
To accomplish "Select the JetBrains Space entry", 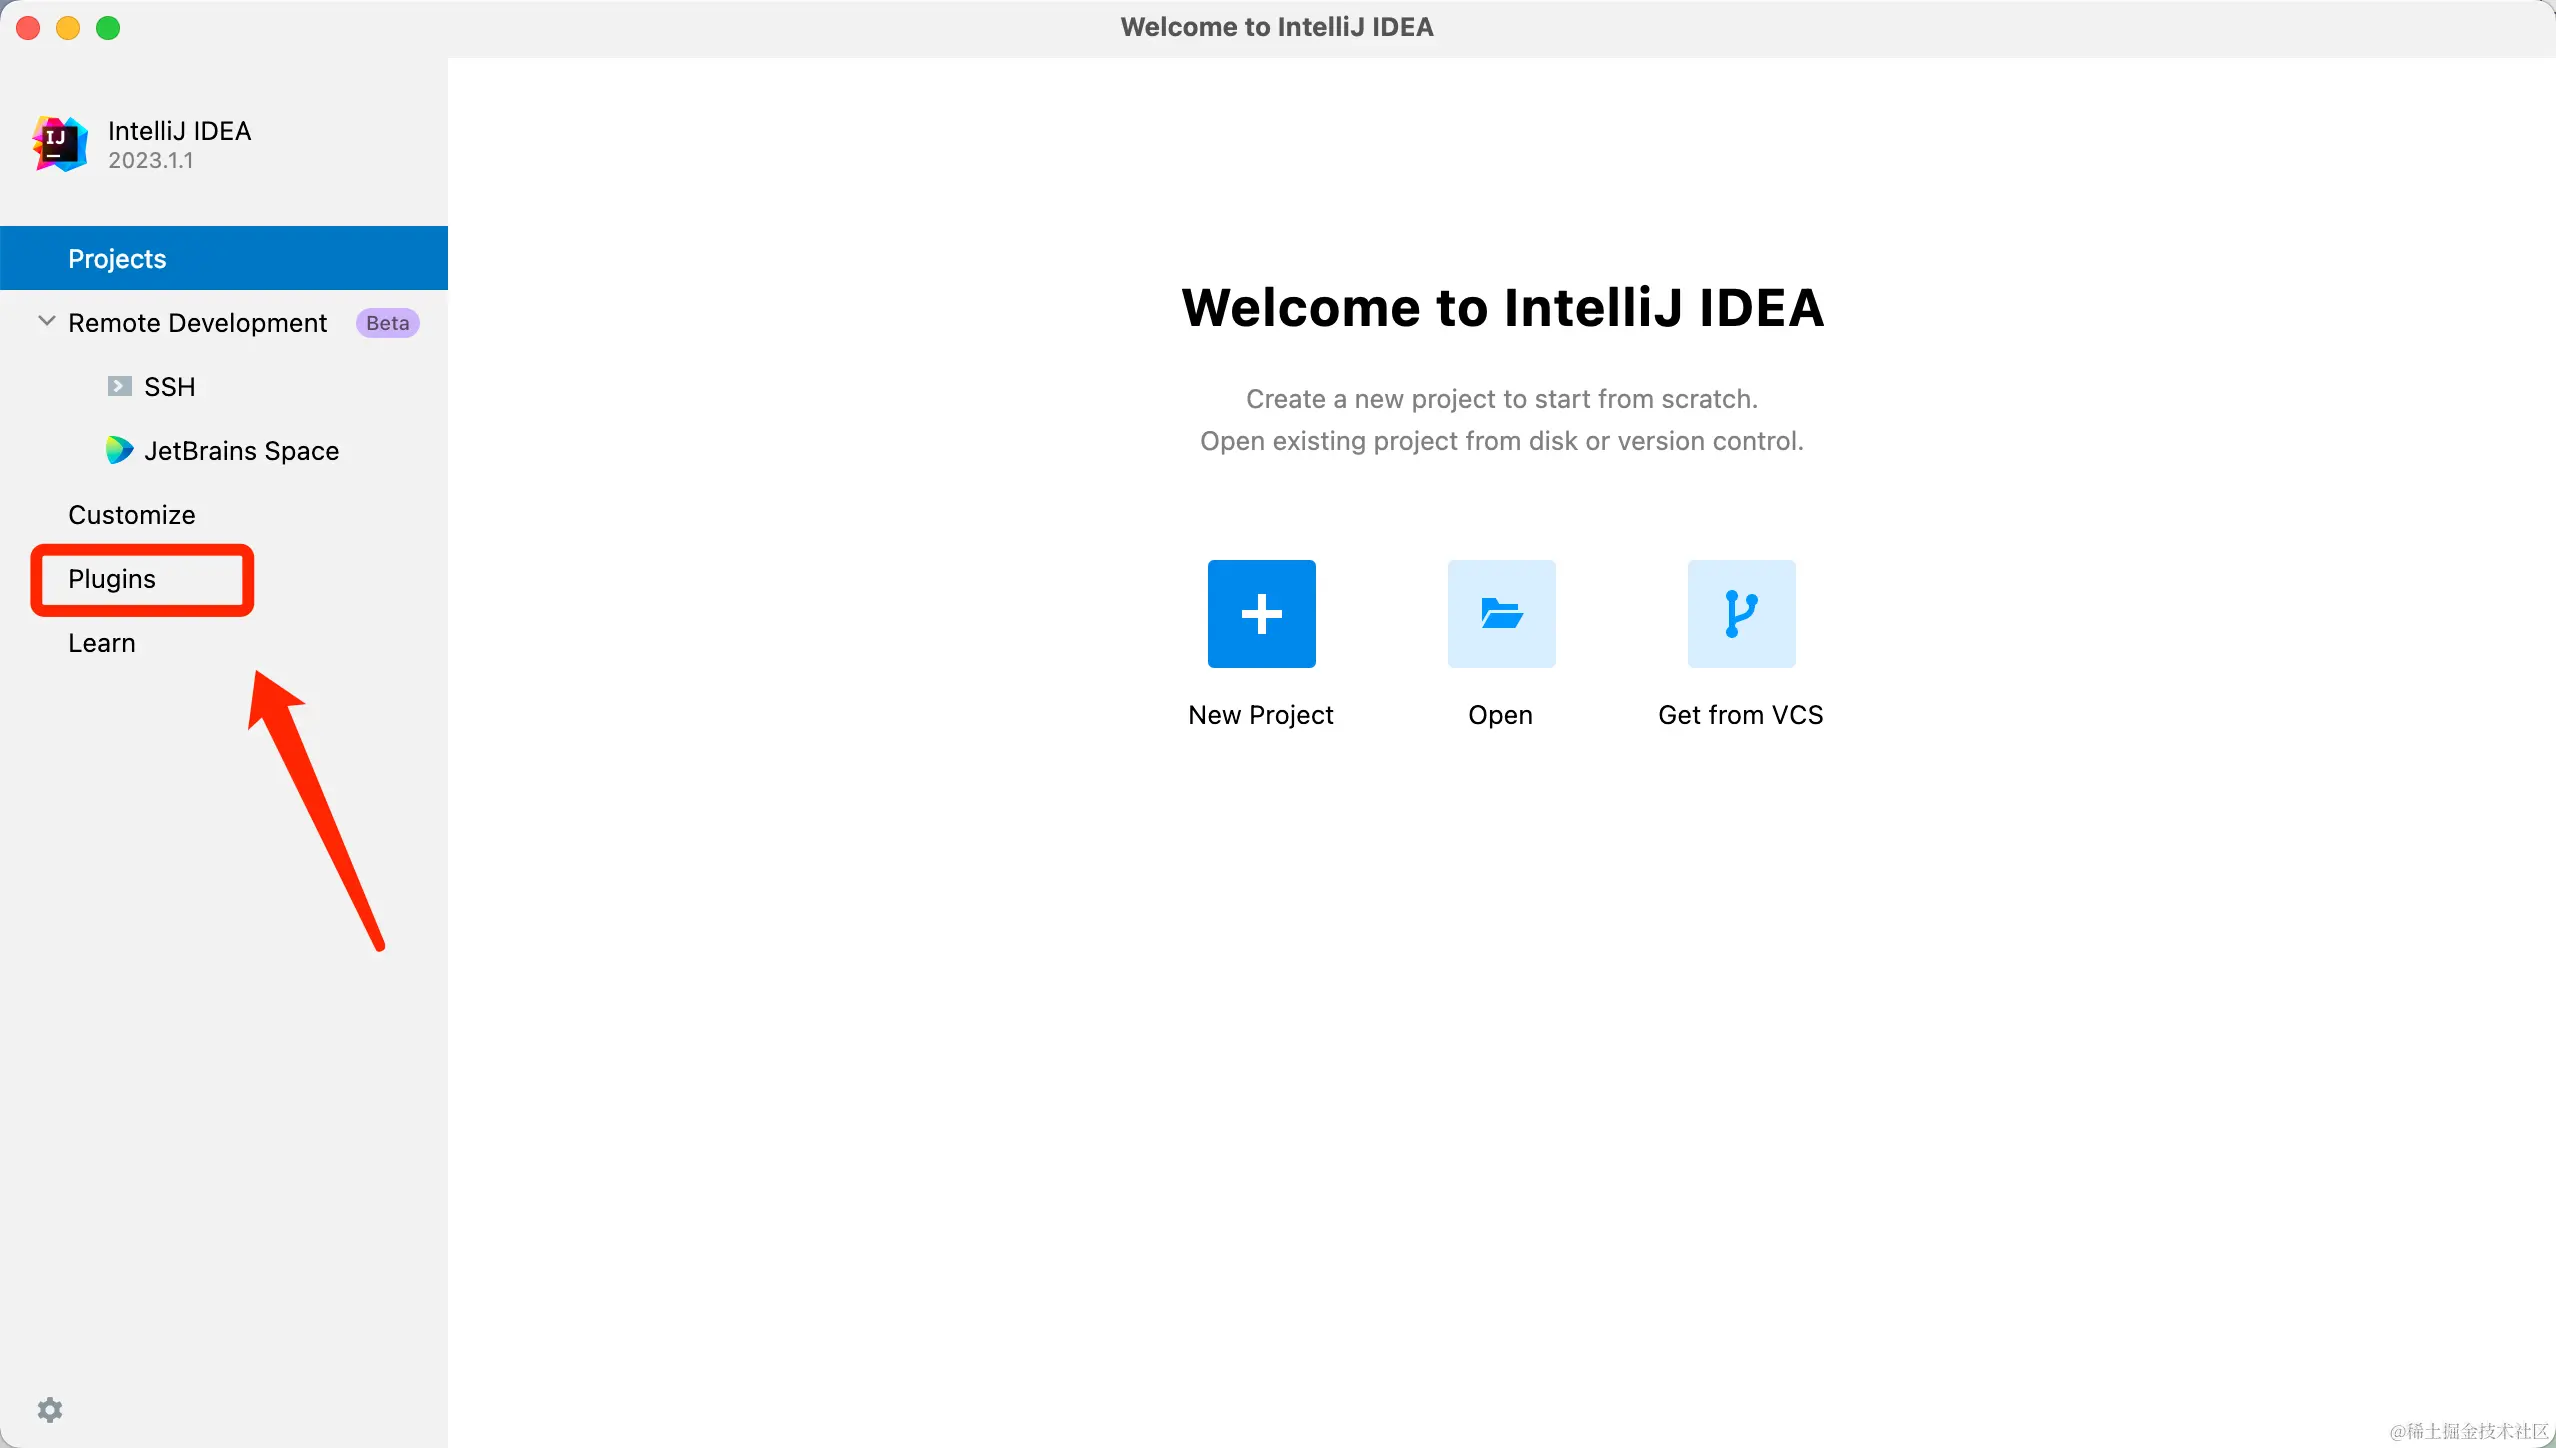I will [x=241, y=451].
